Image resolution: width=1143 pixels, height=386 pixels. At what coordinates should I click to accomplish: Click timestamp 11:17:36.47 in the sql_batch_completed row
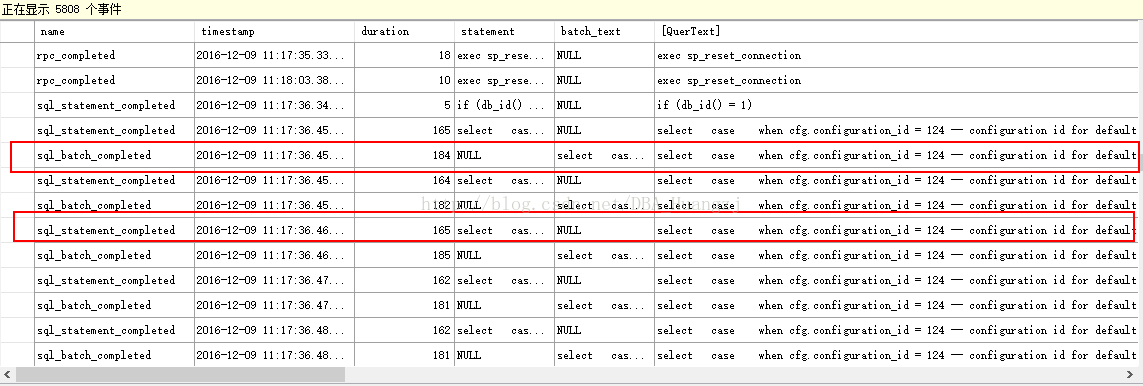coord(270,305)
